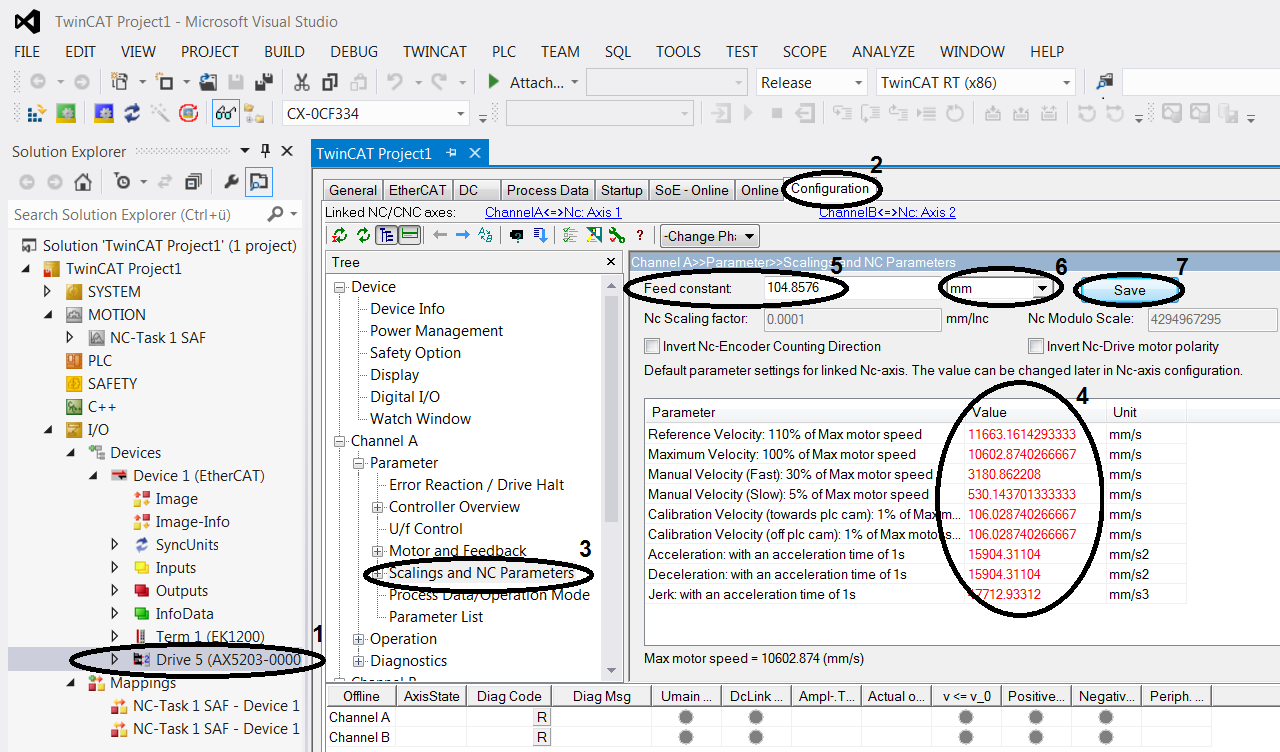This screenshot has width=1280, height=752.
Task: Click Channel A R reset button
Action: (x=542, y=717)
